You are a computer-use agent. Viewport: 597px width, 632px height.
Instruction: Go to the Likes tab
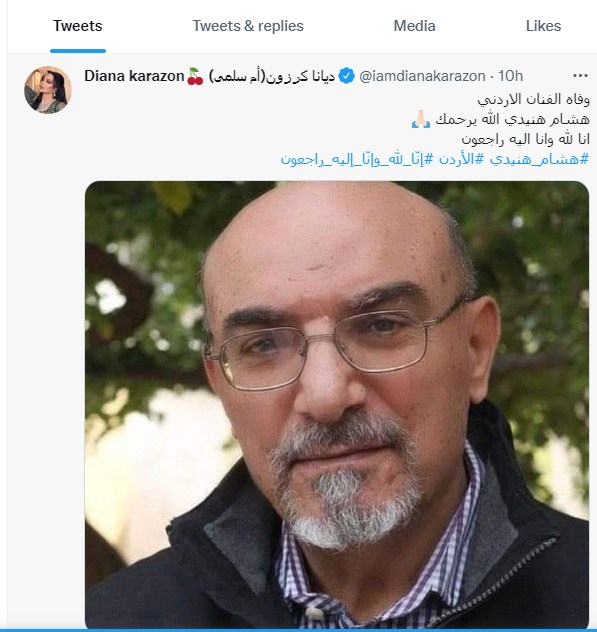point(543,26)
